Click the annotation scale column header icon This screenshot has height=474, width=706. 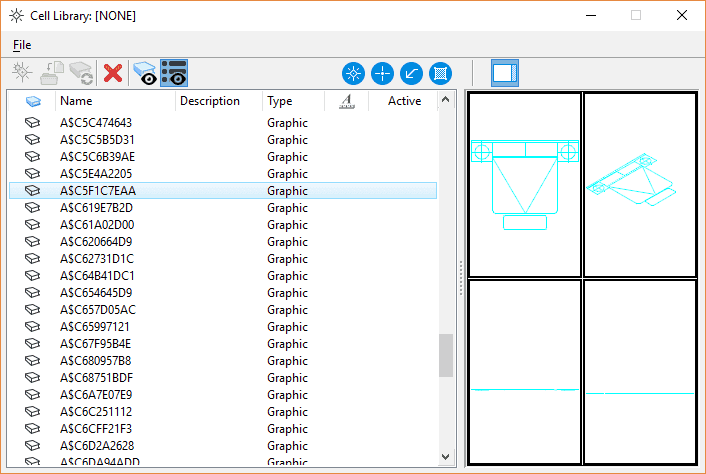[x=346, y=101]
